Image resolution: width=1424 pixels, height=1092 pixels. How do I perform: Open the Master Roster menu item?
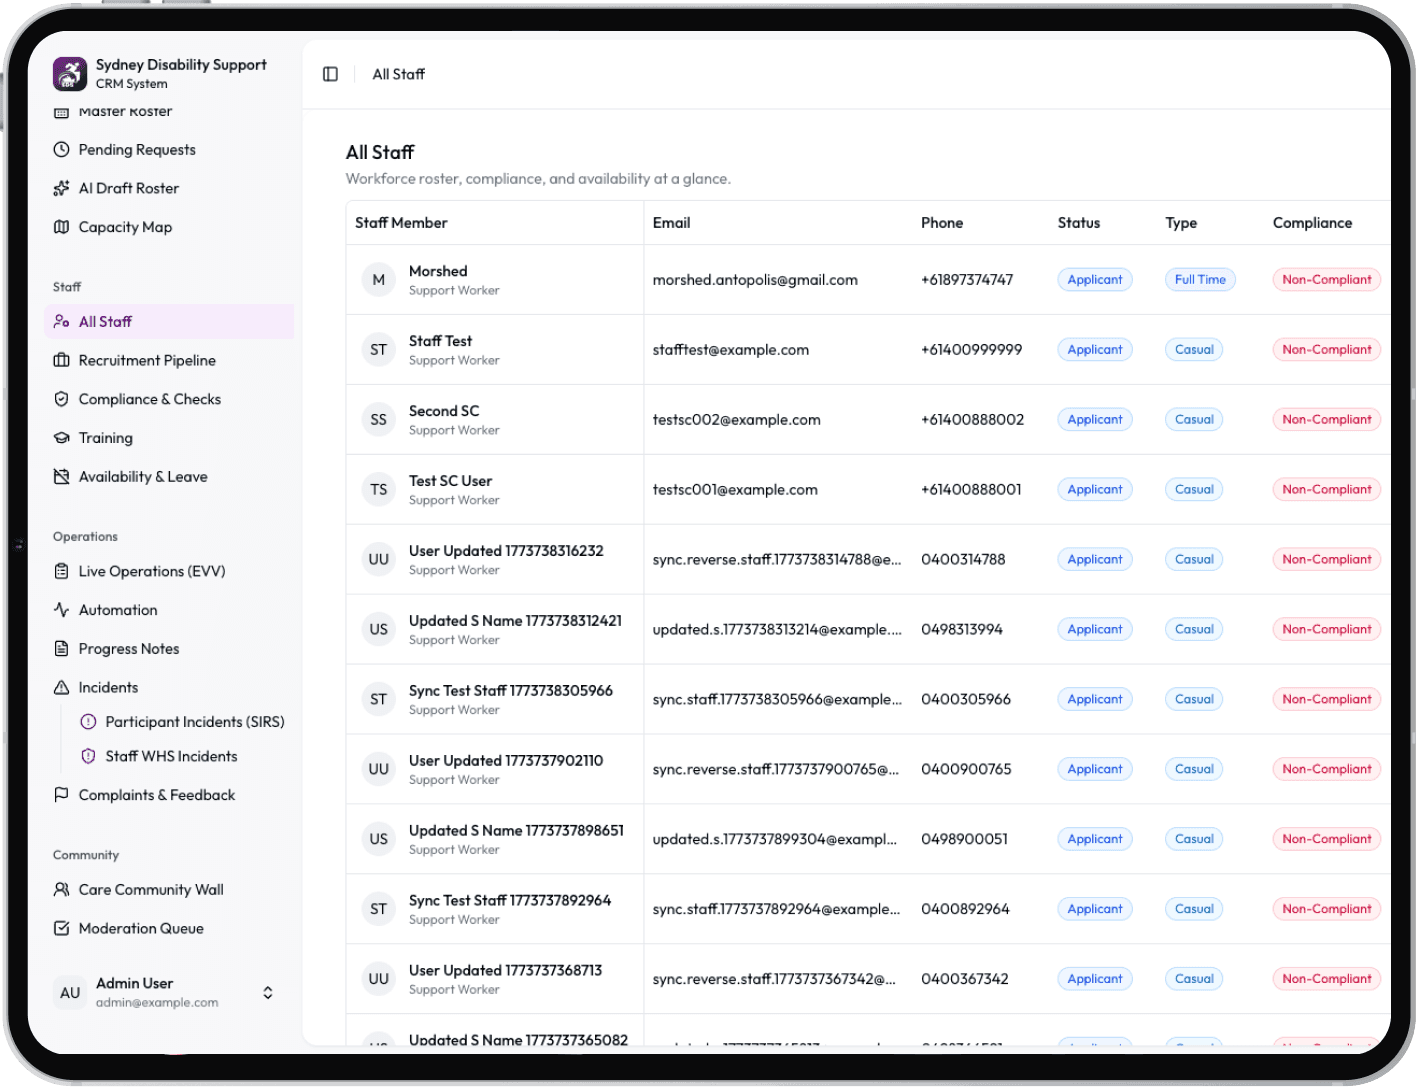tap(170, 111)
